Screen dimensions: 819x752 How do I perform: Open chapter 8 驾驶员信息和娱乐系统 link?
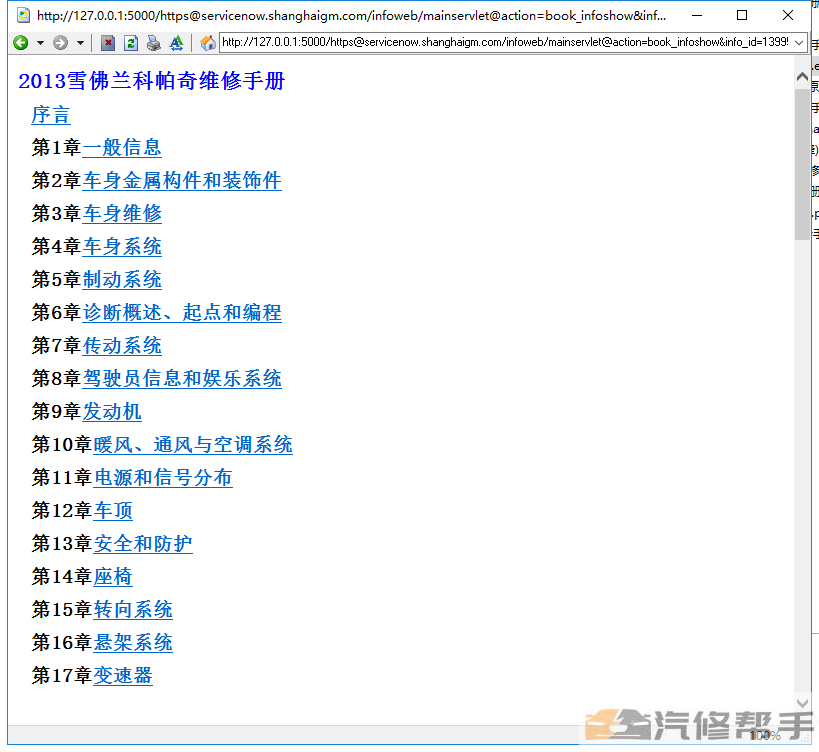click(x=182, y=379)
